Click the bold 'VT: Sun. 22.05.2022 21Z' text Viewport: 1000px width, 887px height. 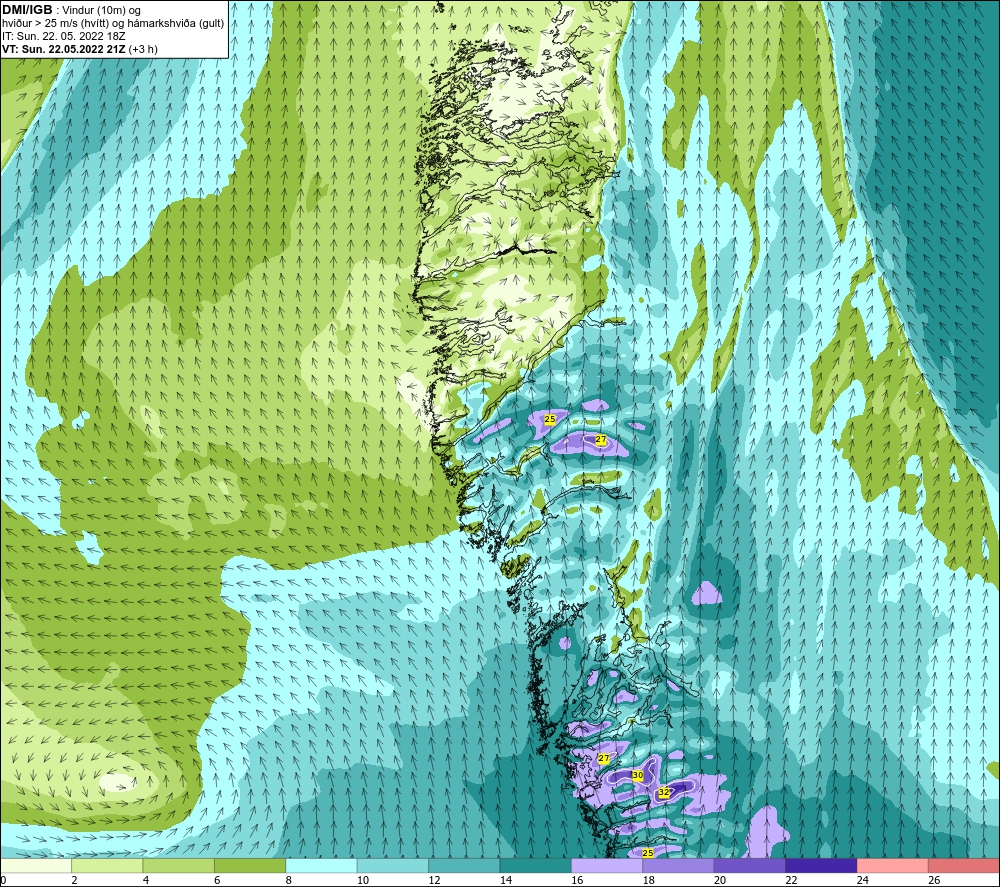[x=64, y=49]
